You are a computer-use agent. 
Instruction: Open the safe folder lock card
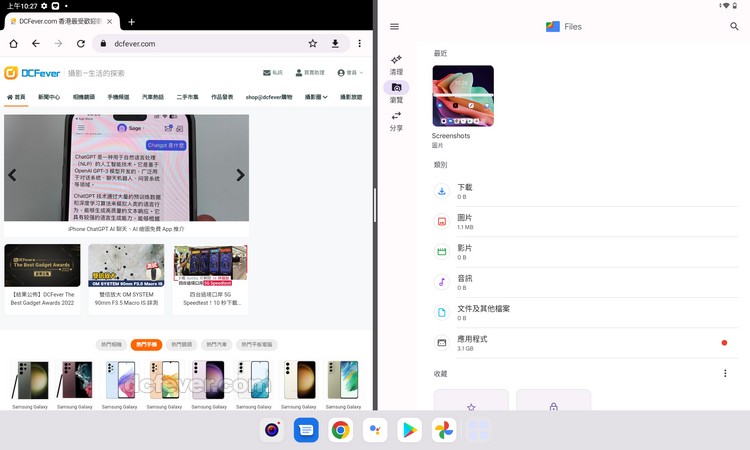[x=553, y=400]
